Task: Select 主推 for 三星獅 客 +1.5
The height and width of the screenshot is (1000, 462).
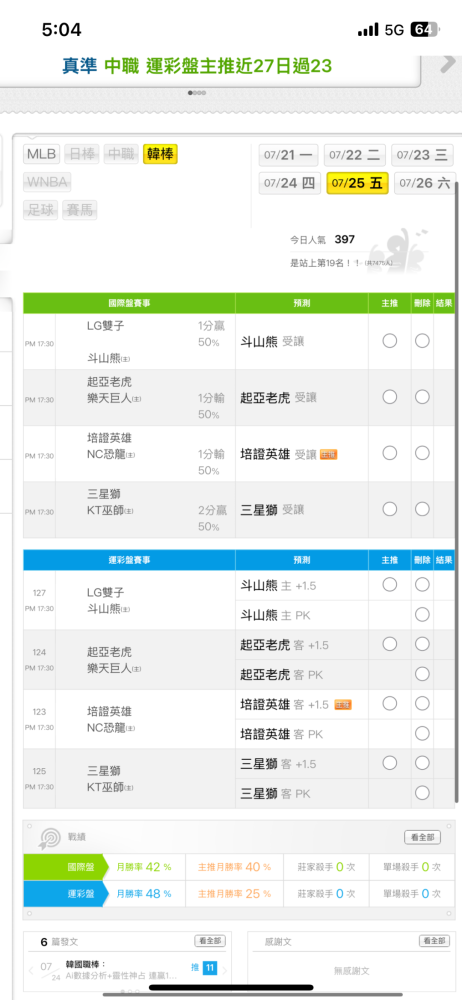Action: [x=390, y=763]
